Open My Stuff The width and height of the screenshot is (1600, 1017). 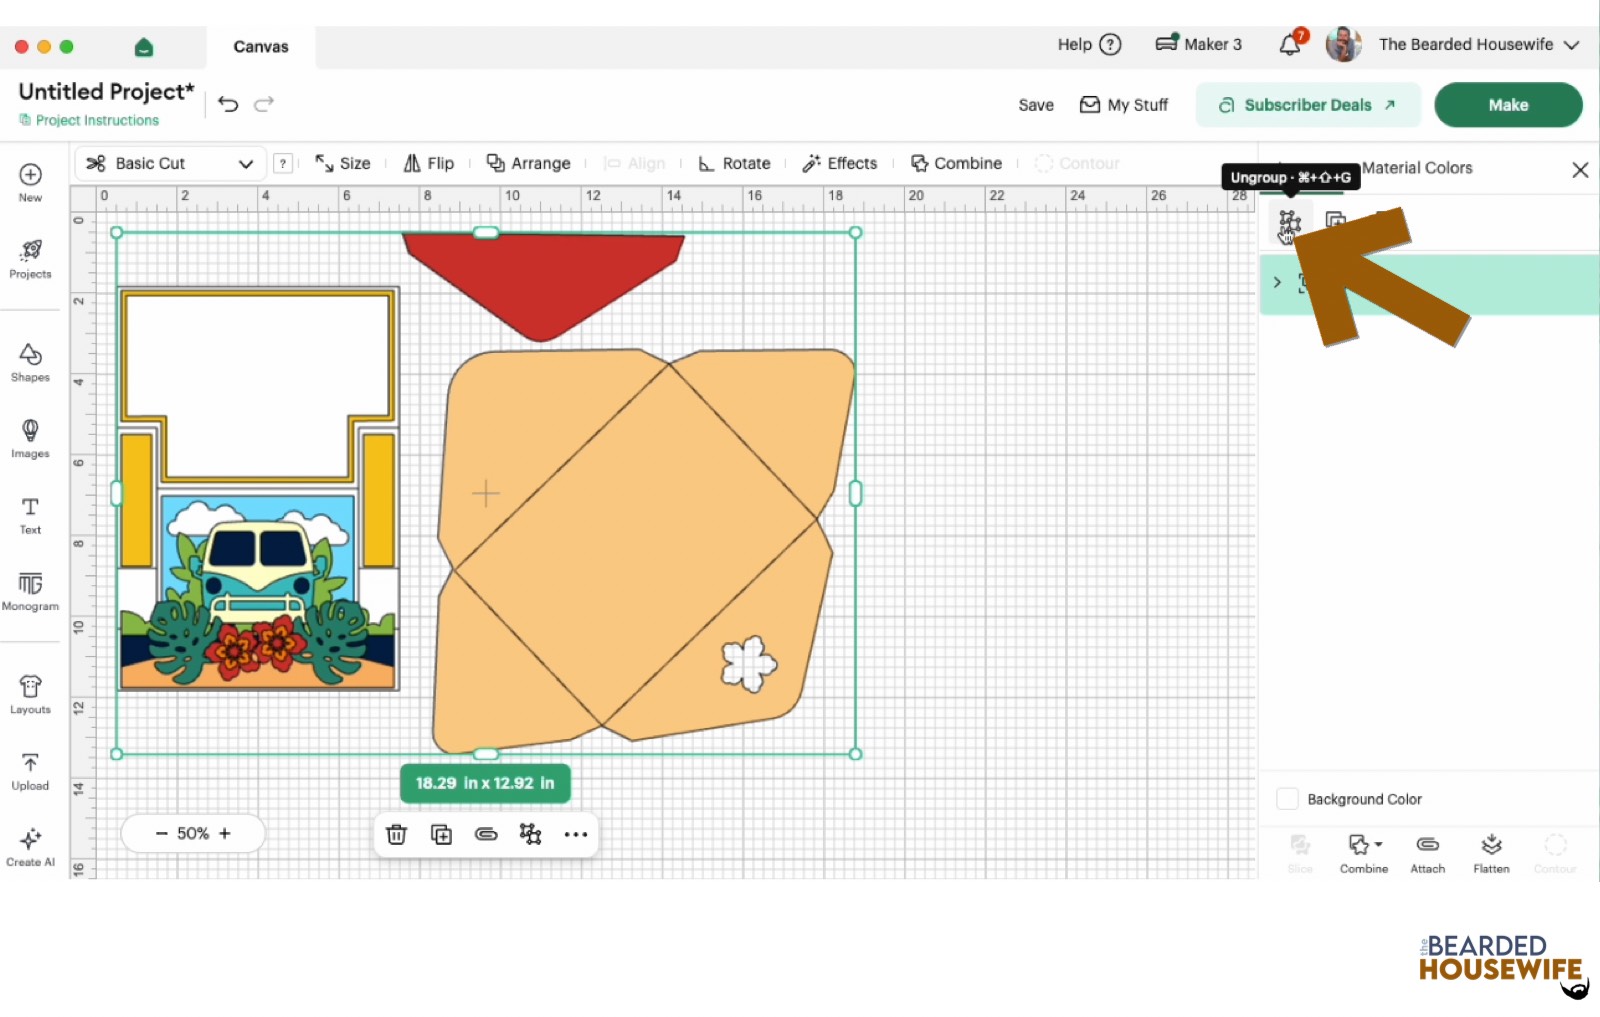point(1124,105)
